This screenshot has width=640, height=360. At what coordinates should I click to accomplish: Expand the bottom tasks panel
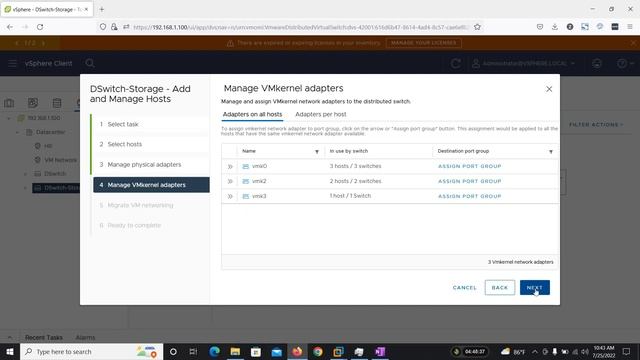10,338
